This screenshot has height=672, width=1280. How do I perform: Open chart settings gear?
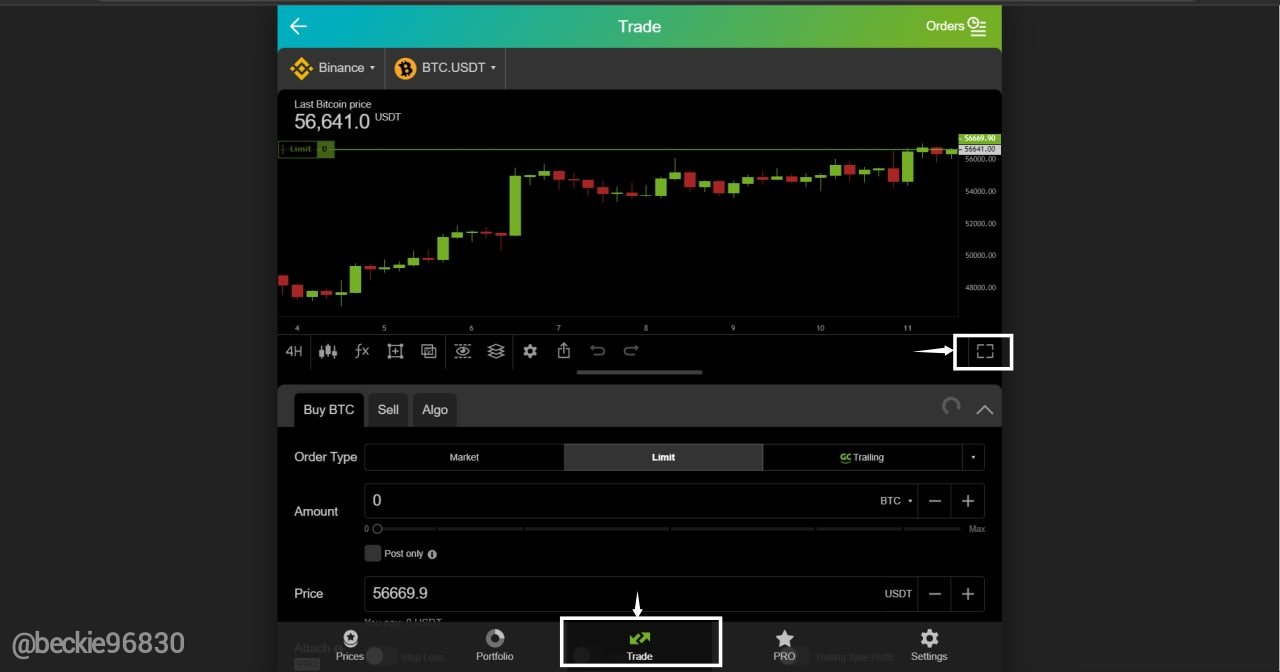(530, 351)
